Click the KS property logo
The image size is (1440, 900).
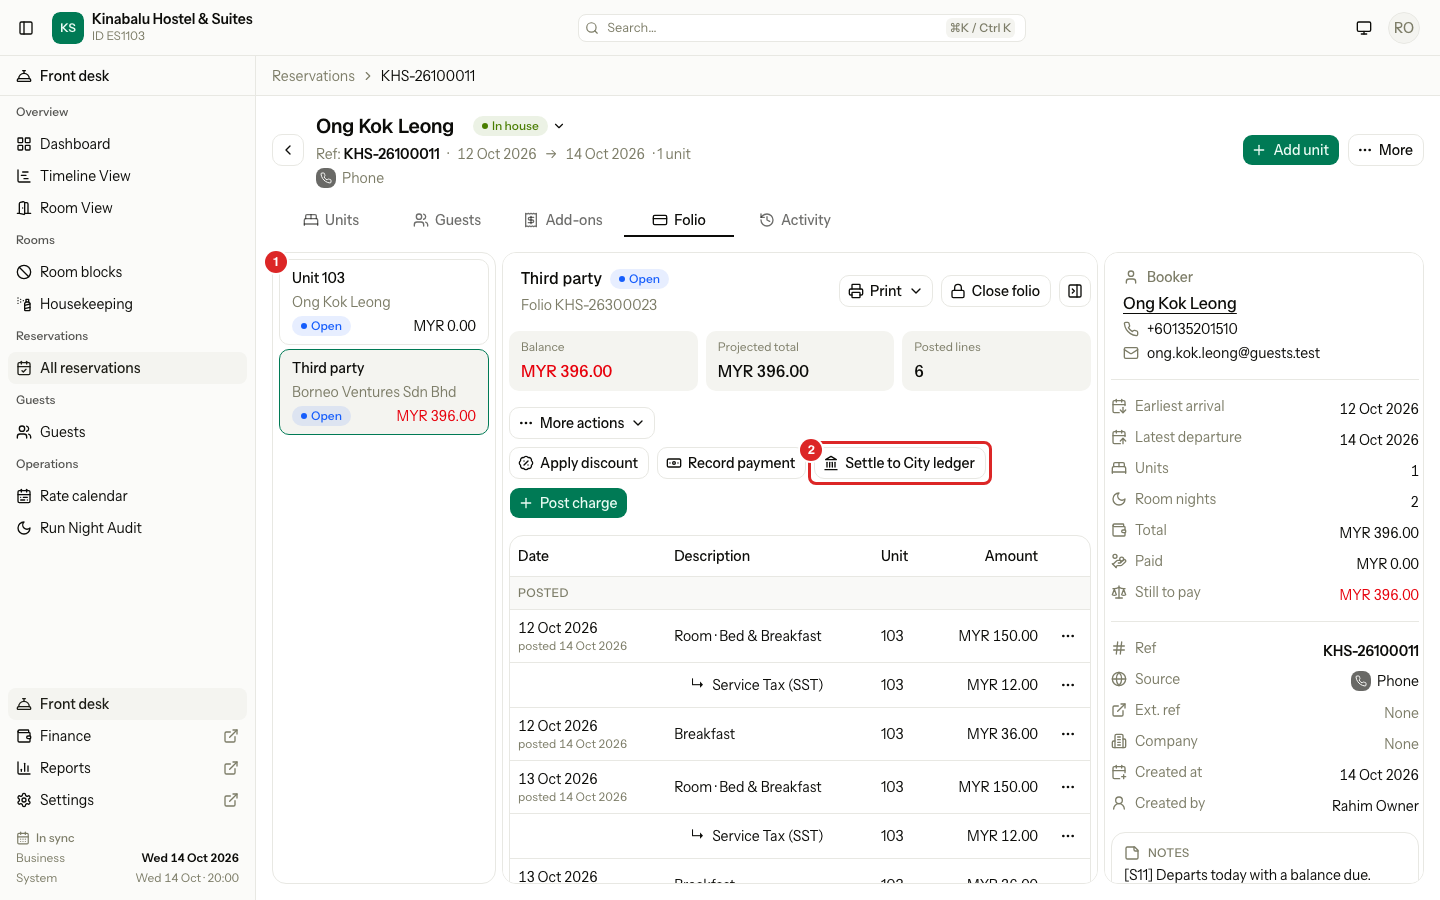[68, 28]
